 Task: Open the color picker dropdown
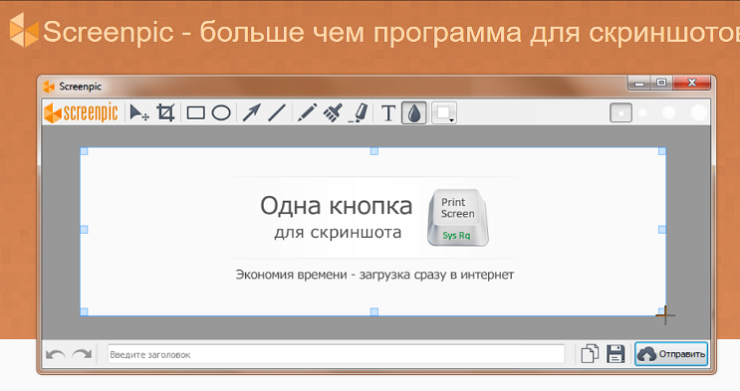pyautogui.click(x=444, y=113)
